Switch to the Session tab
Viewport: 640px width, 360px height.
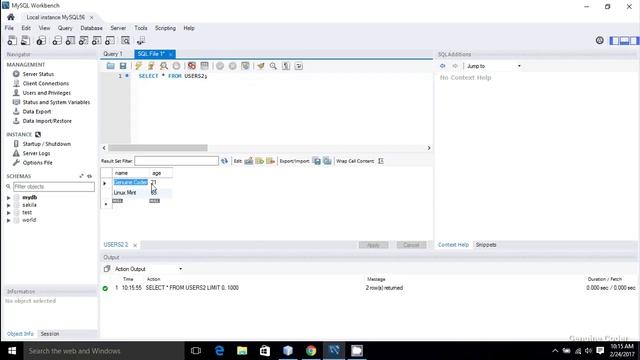click(50, 334)
